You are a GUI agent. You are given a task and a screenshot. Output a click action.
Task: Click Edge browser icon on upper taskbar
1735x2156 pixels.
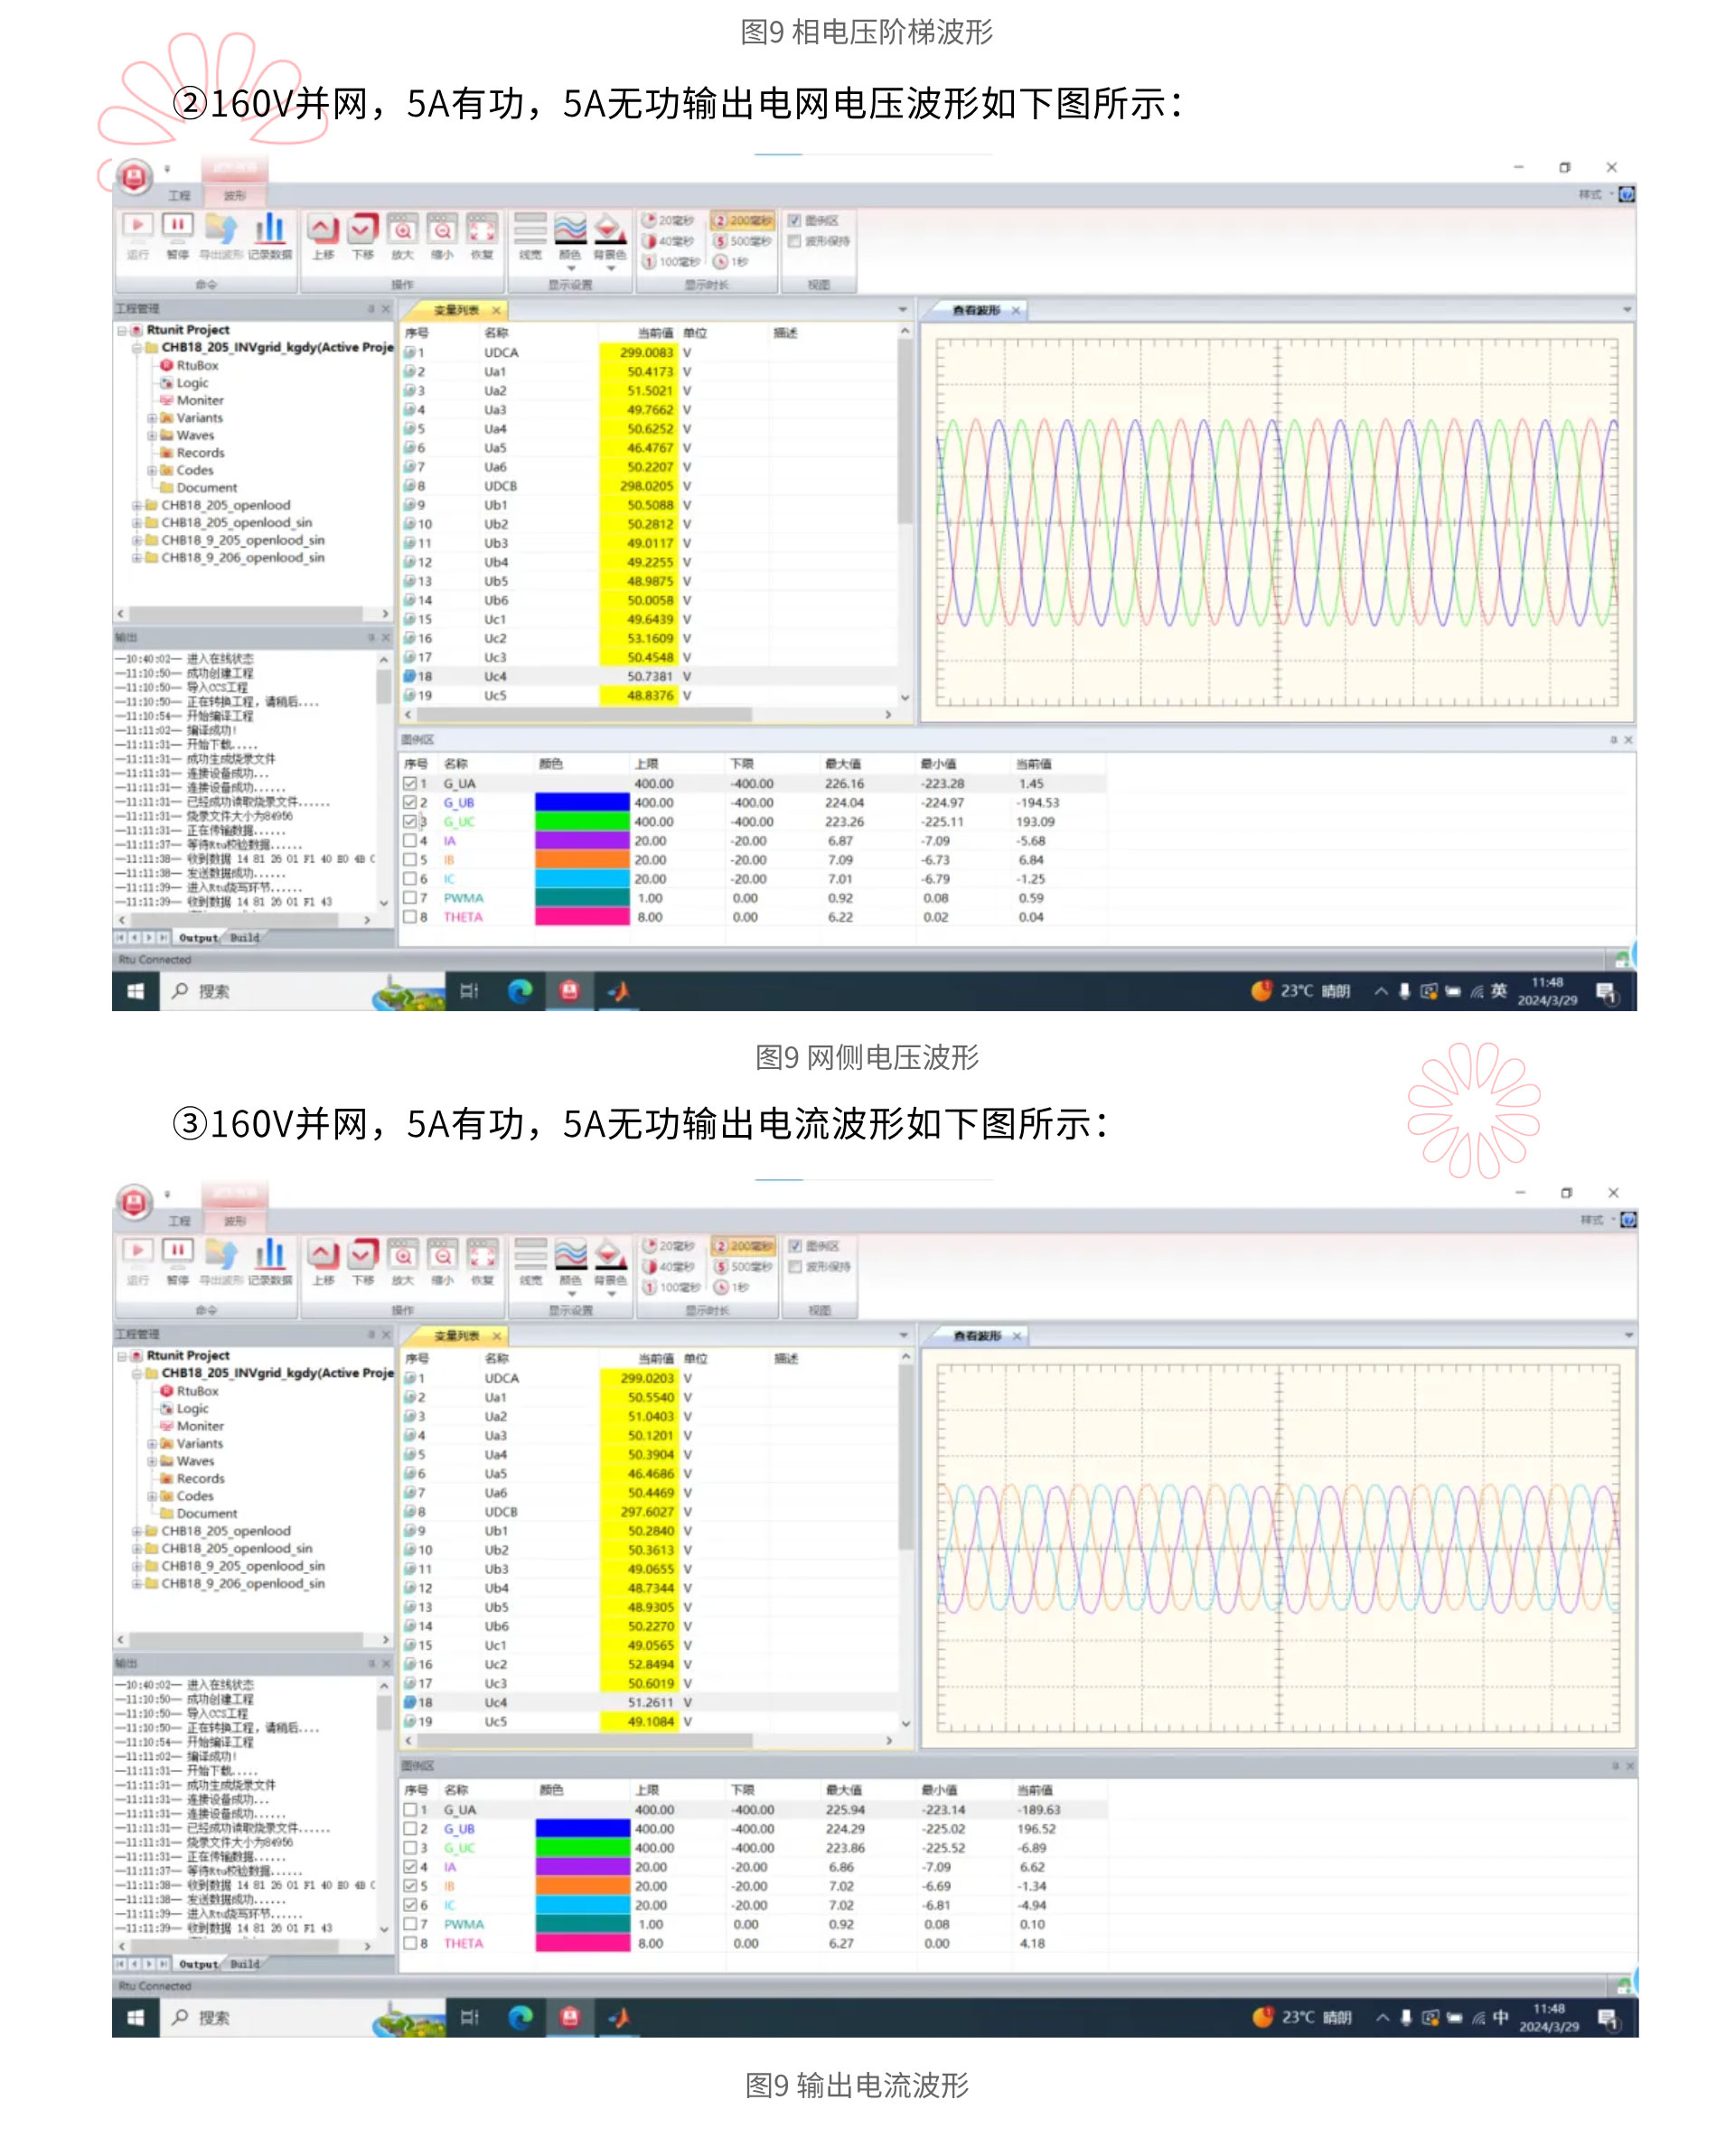tap(520, 991)
